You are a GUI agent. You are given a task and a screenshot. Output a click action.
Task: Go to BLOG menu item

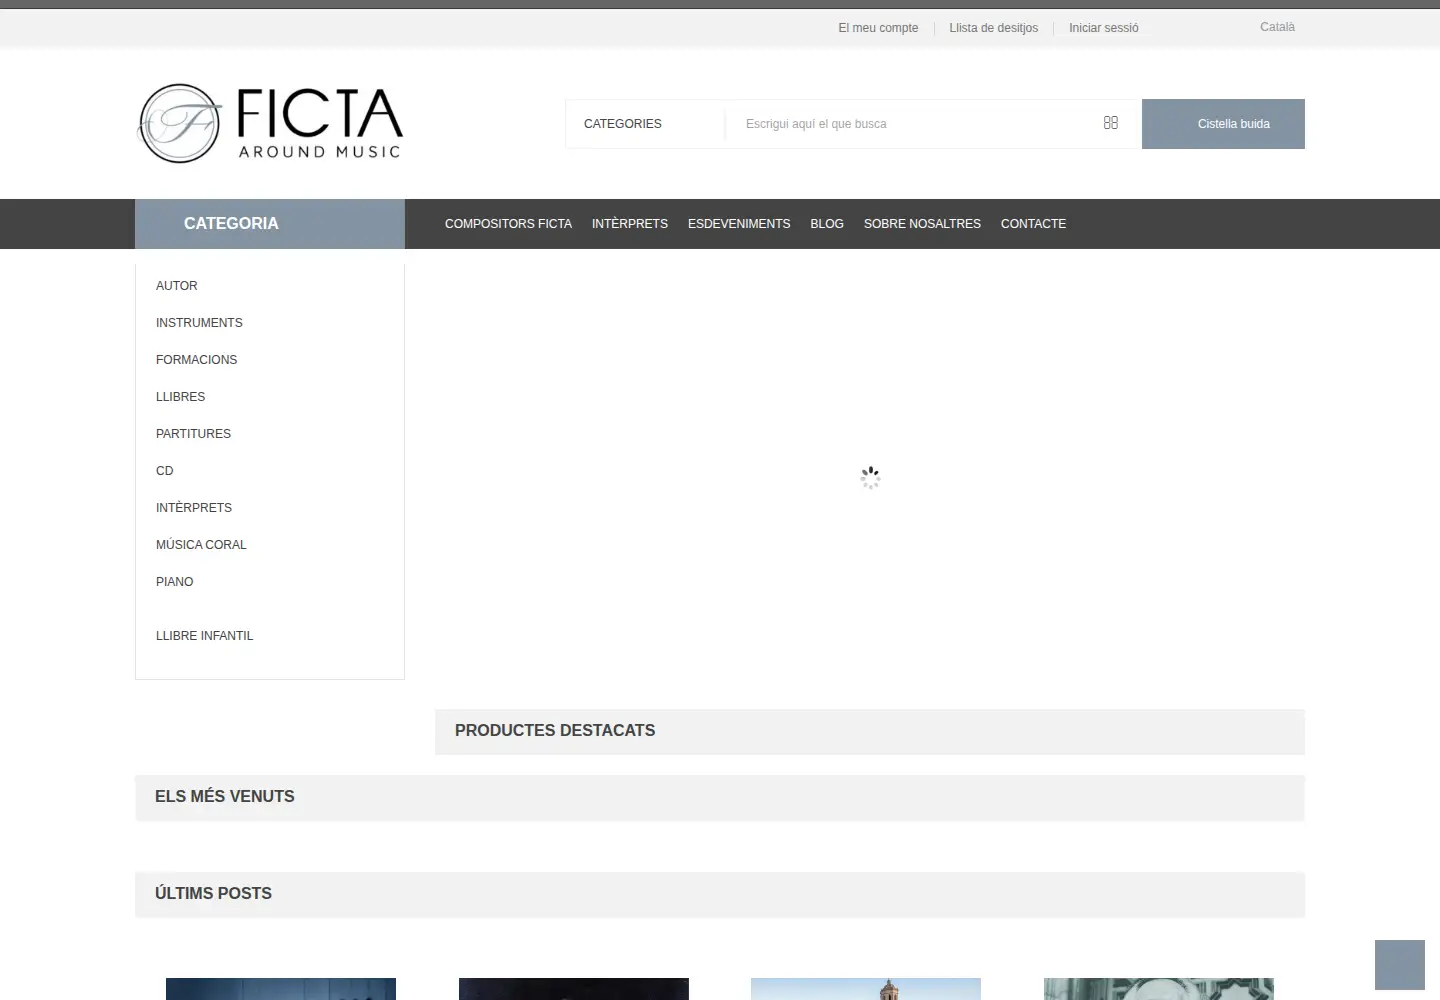point(827,224)
